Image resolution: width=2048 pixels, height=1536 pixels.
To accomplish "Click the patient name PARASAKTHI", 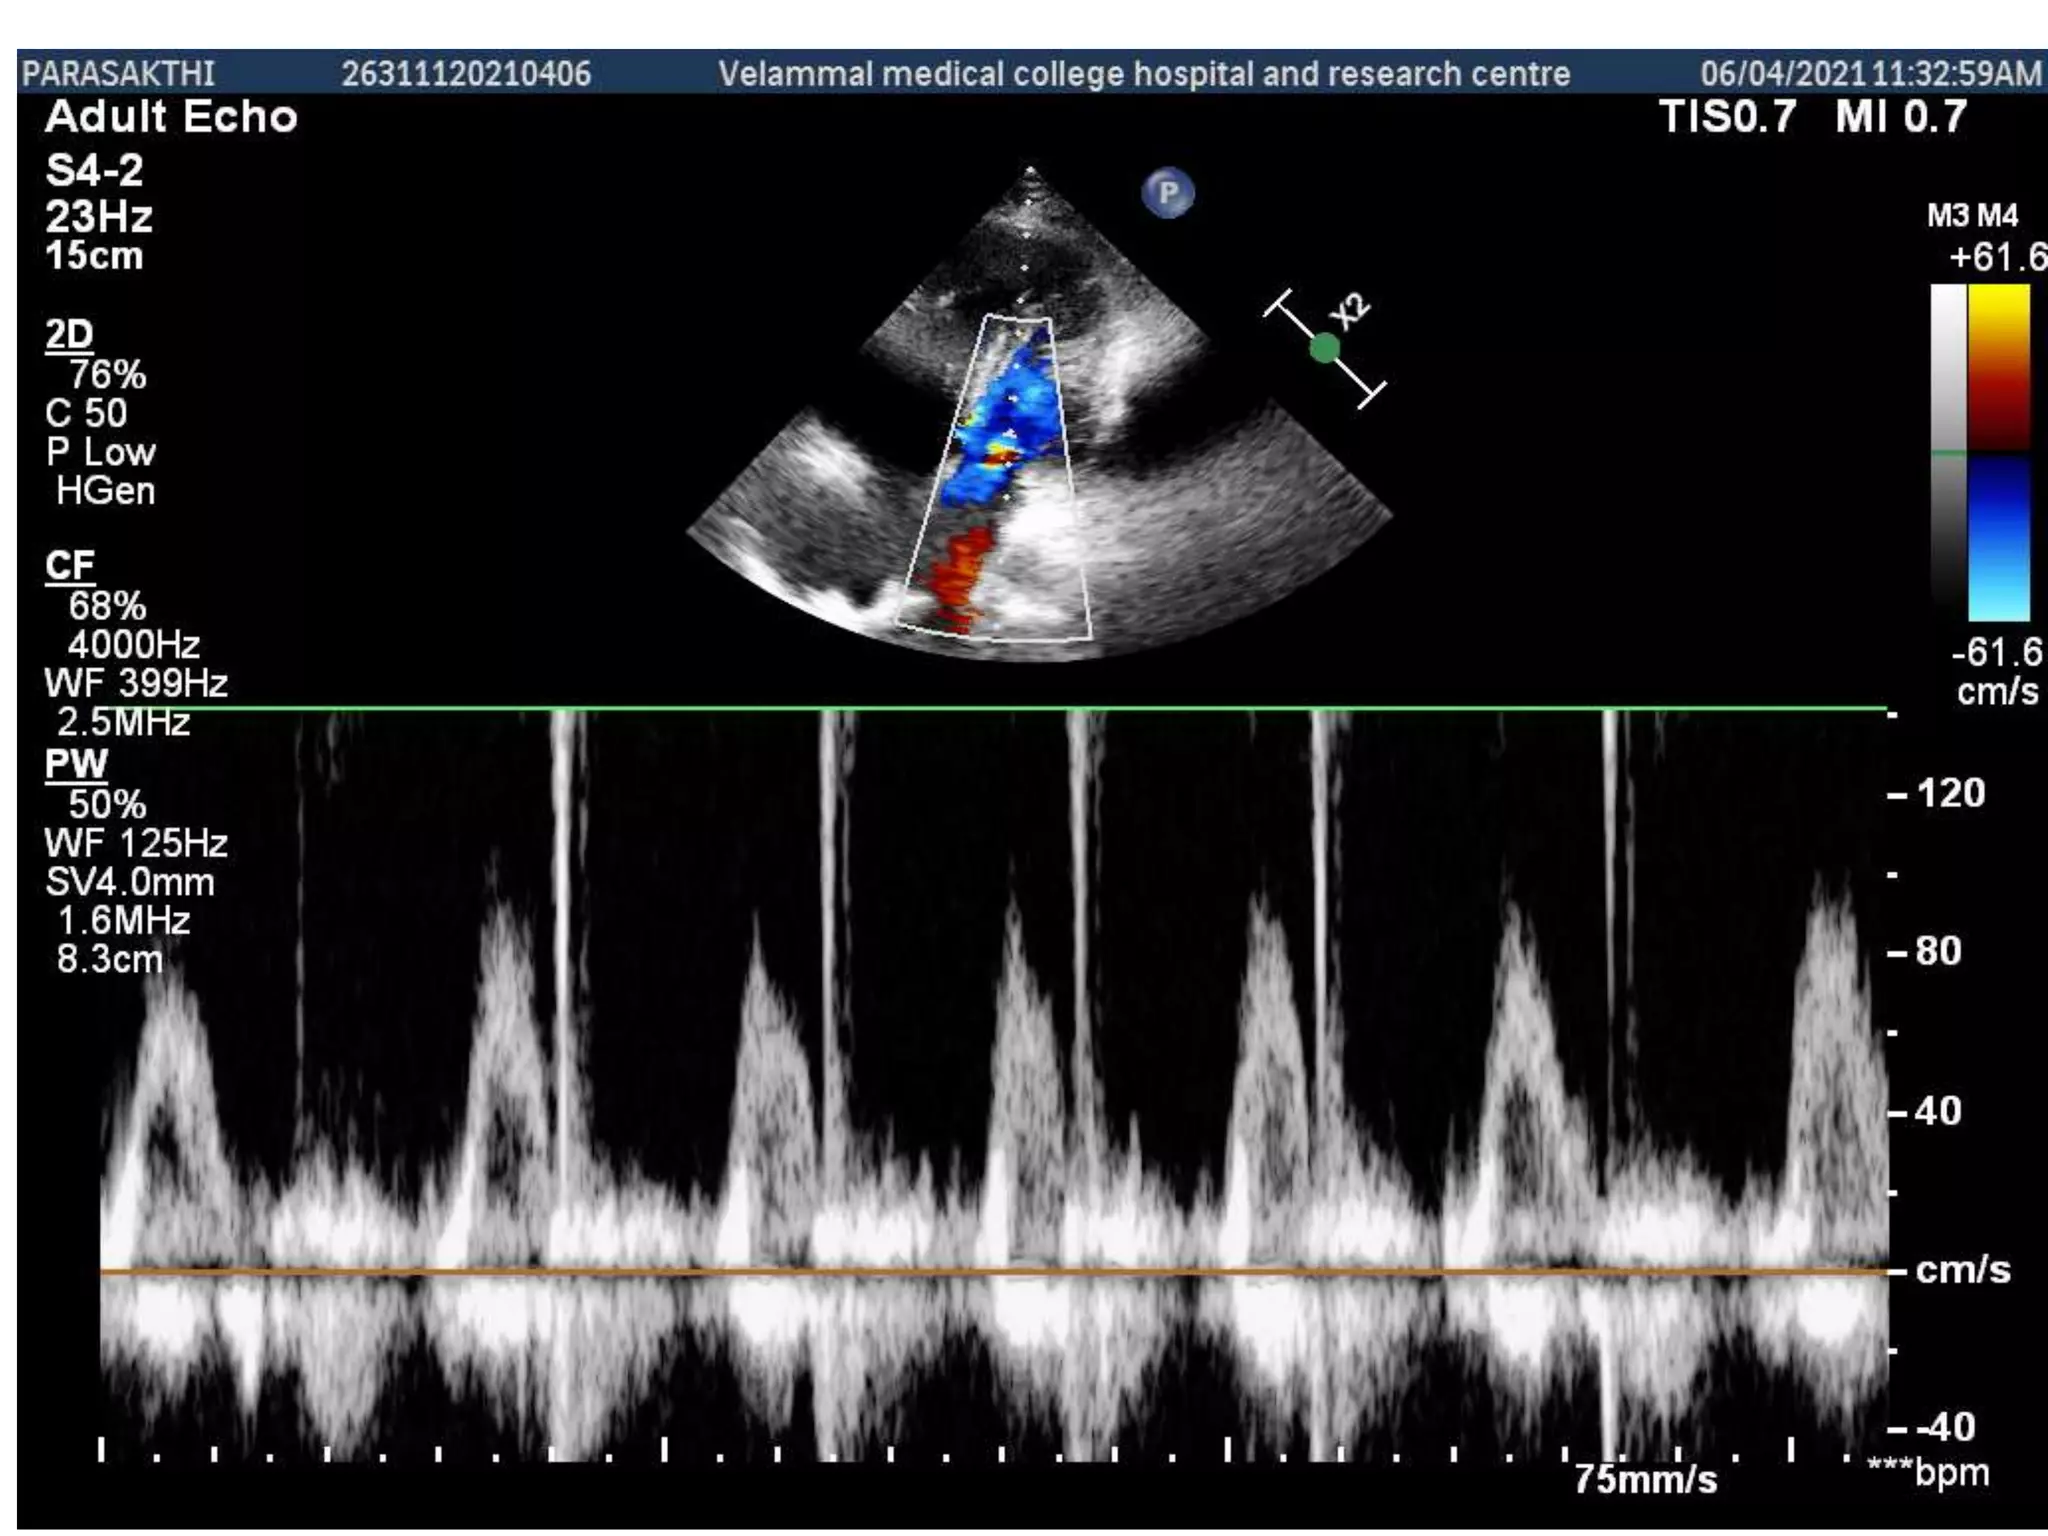I will coord(118,74).
